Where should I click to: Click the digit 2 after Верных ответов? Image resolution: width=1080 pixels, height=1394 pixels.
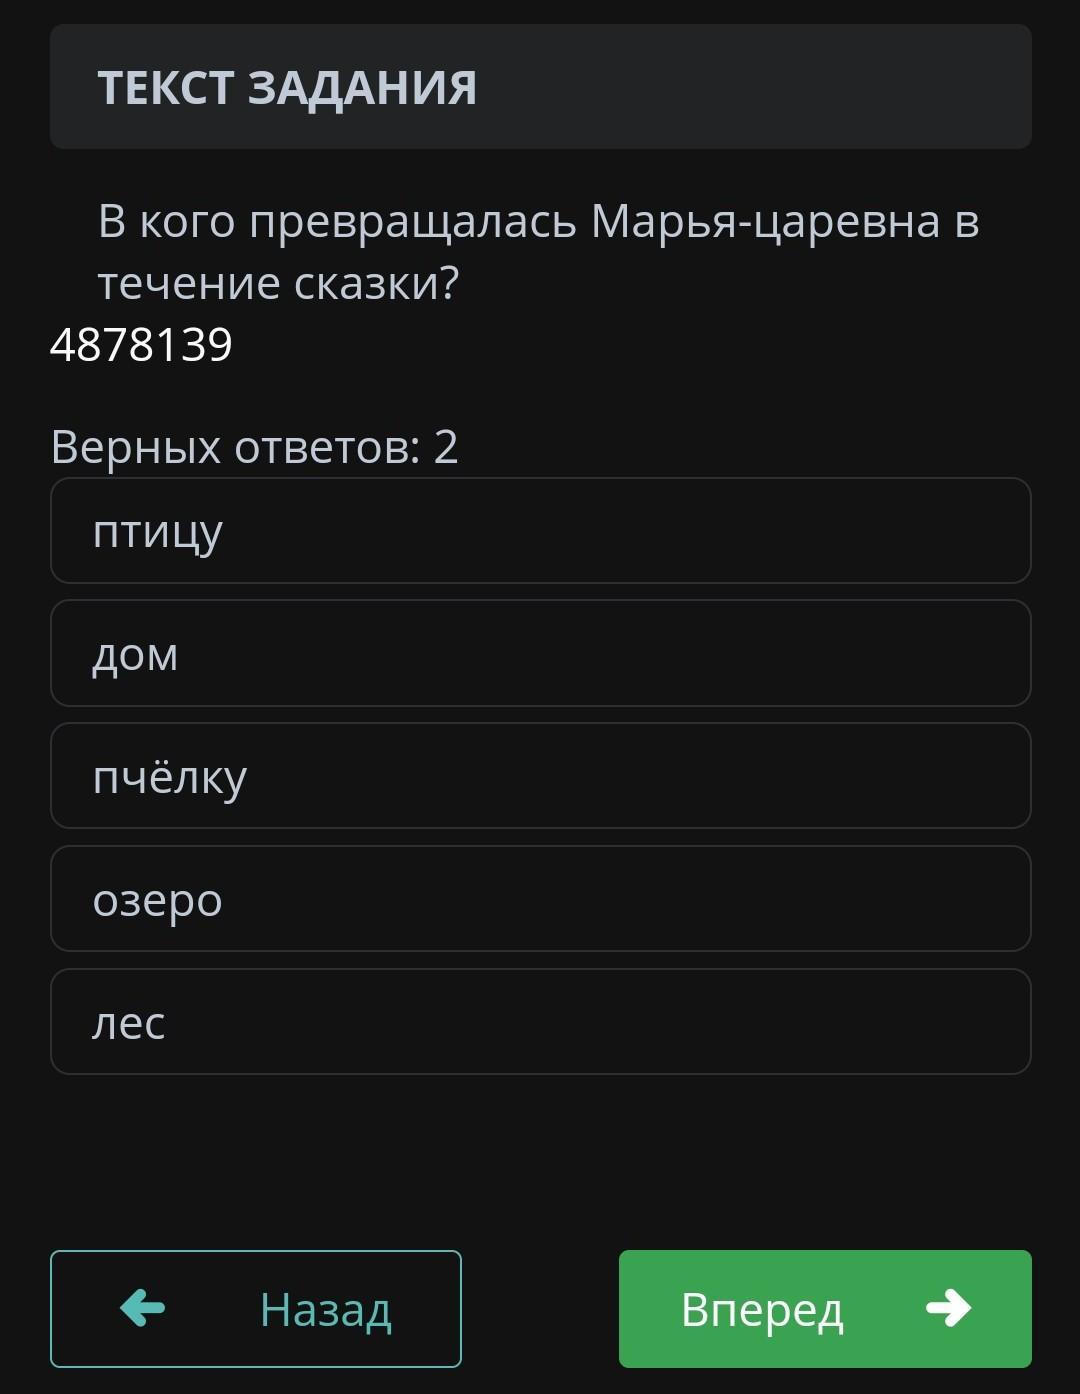click(x=446, y=447)
